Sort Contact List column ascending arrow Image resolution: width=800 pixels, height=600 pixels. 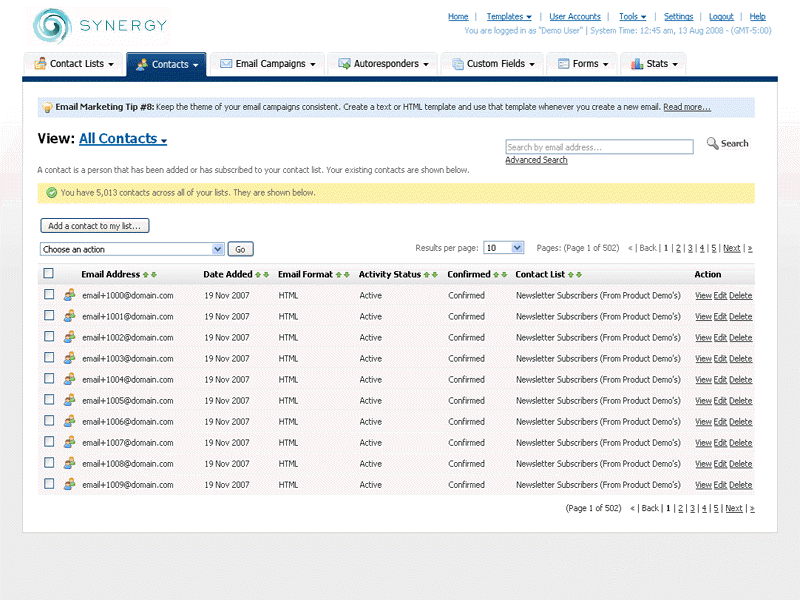tap(571, 275)
